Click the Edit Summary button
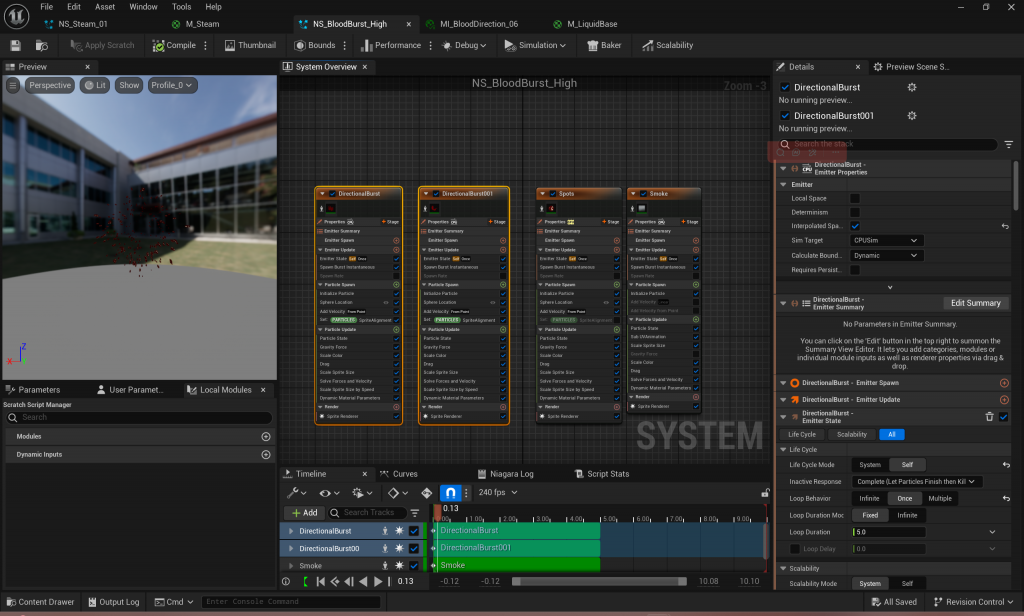The height and width of the screenshot is (616, 1024). pyautogui.click(x=975, y=303)
